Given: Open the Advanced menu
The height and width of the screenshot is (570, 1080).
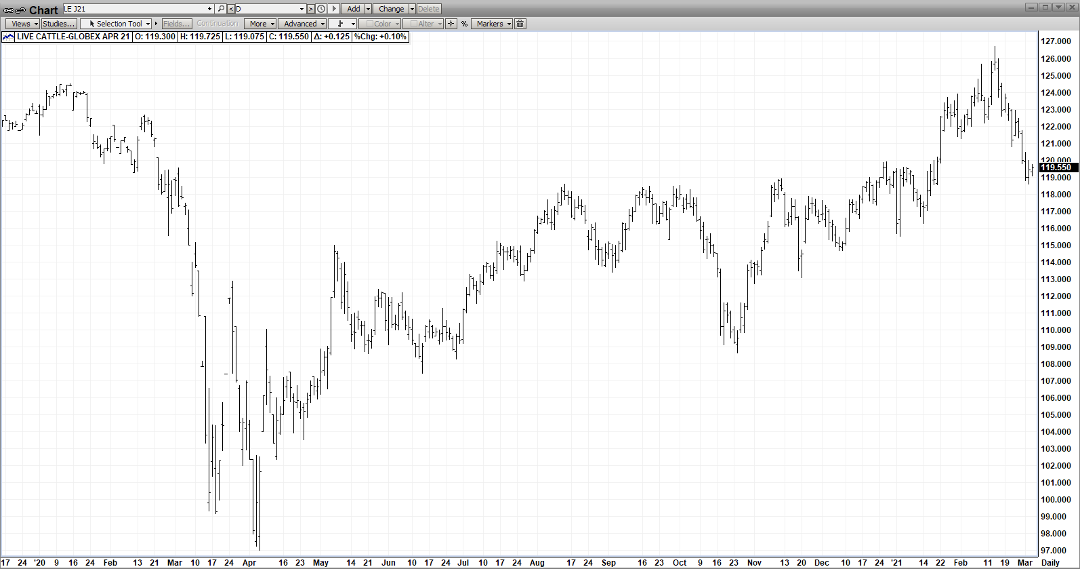Looking at the screenshot, I should point(301,23).
